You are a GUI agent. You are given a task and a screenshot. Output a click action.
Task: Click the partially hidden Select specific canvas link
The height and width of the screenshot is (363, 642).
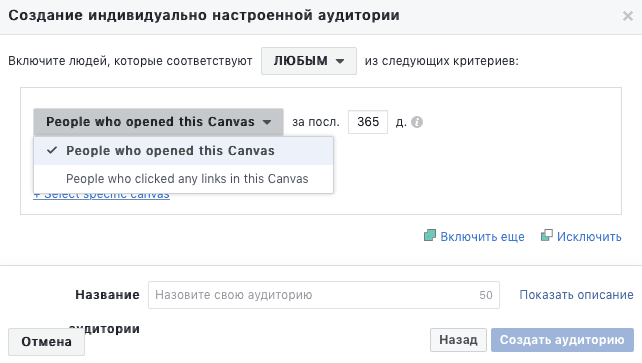point(102,196)
